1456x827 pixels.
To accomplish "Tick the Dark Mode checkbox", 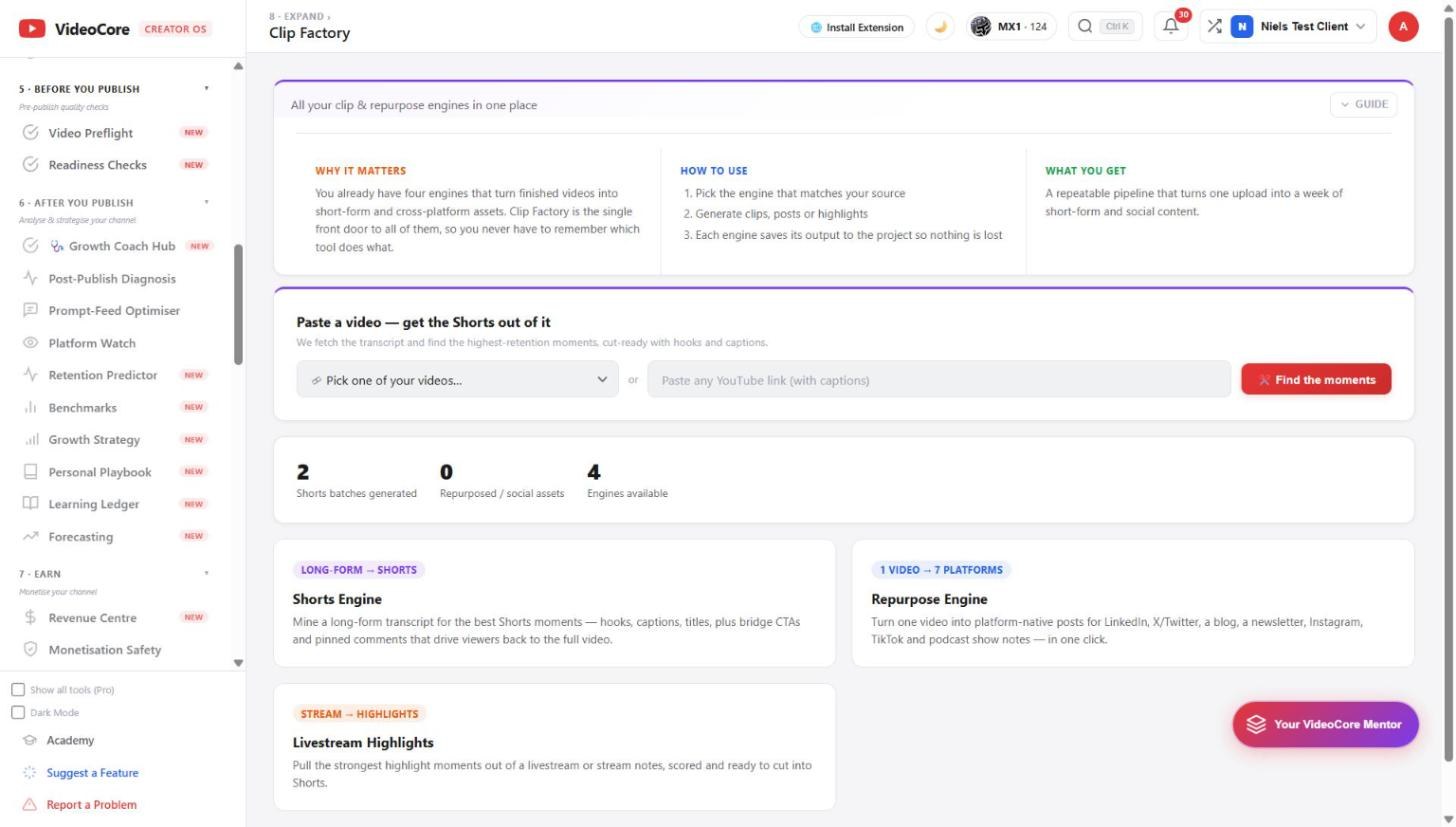I will point(18,713).
